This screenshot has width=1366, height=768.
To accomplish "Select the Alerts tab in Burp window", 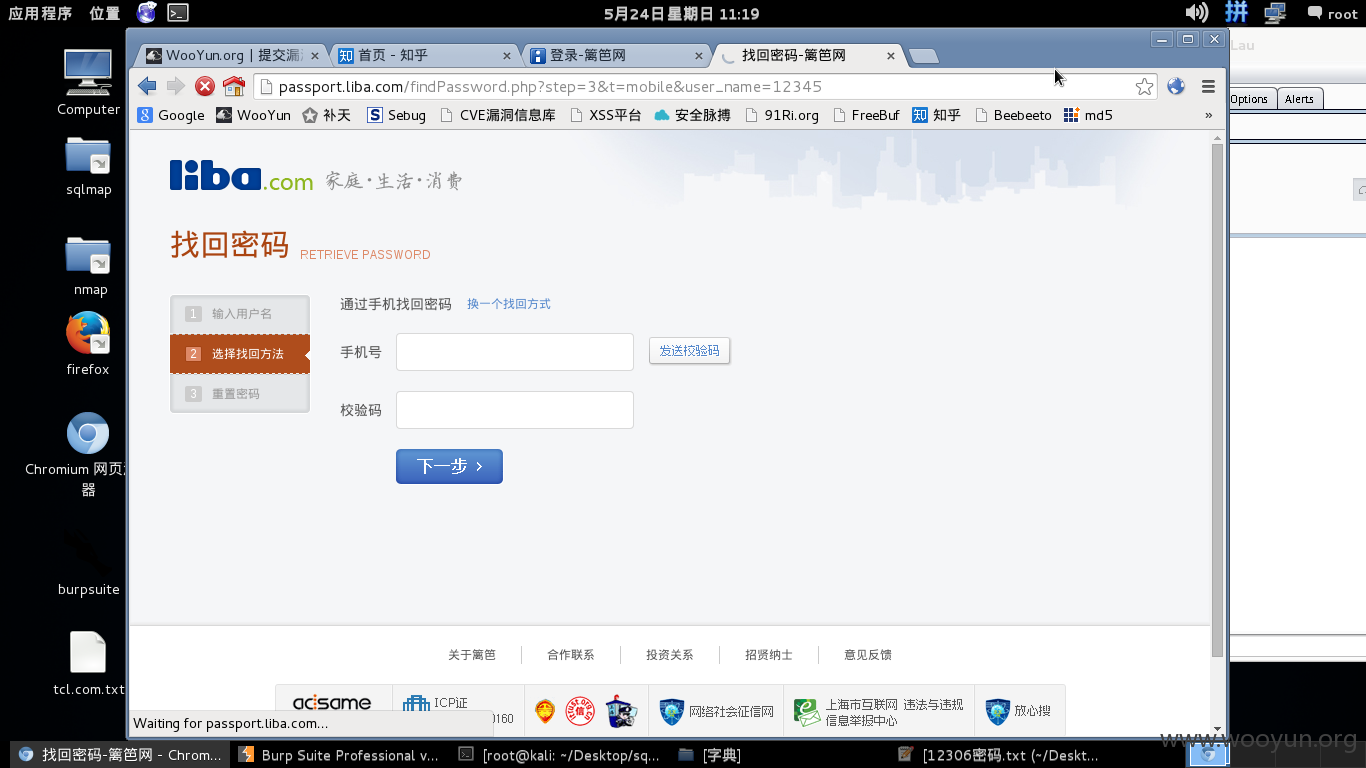I will point(1299,99).
